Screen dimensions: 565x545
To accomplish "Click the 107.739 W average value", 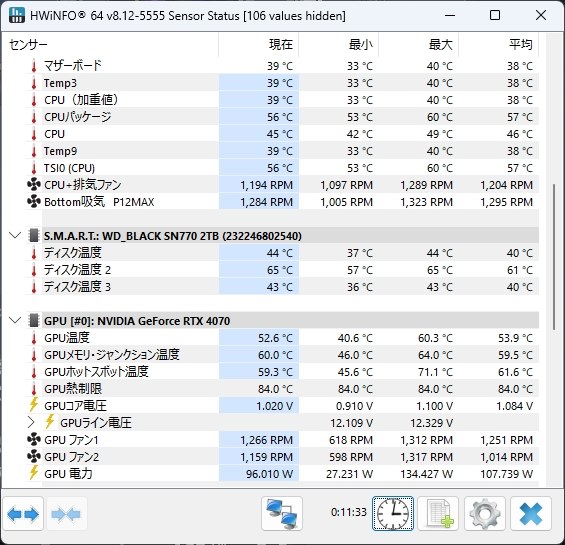I will [x=506, y=474].
